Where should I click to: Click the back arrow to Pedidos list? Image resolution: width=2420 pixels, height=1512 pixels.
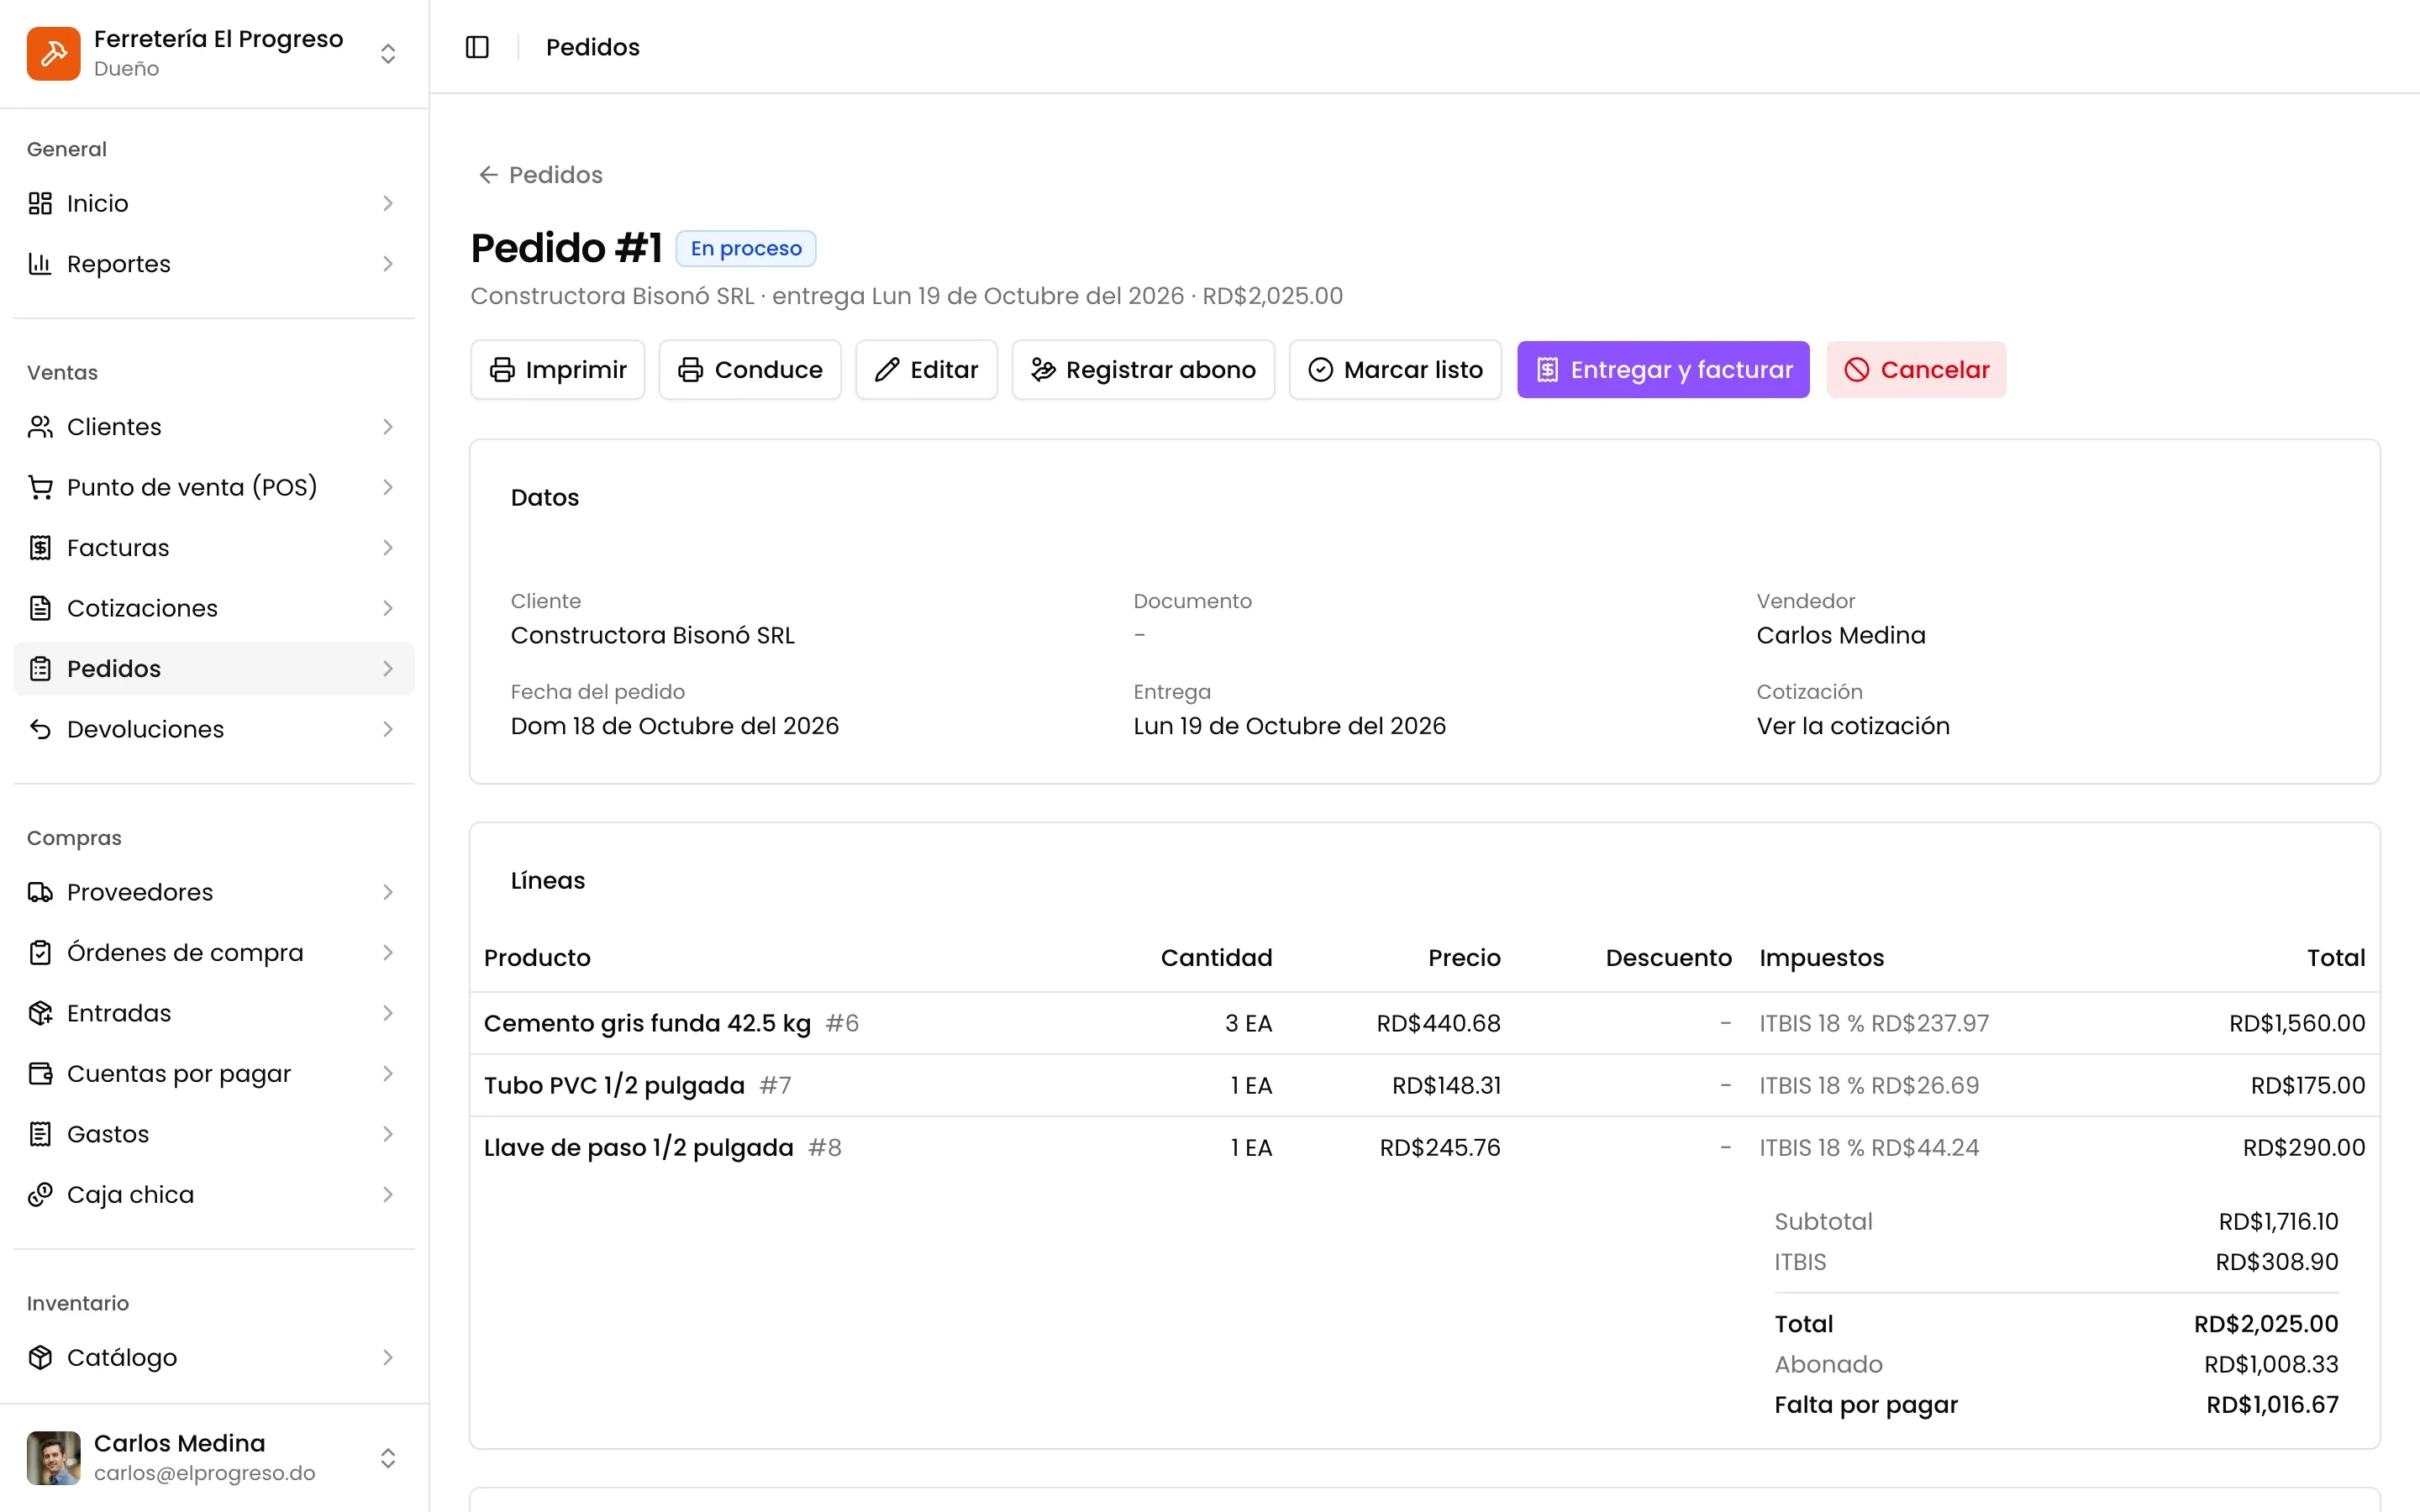click(x=488, y=175)
